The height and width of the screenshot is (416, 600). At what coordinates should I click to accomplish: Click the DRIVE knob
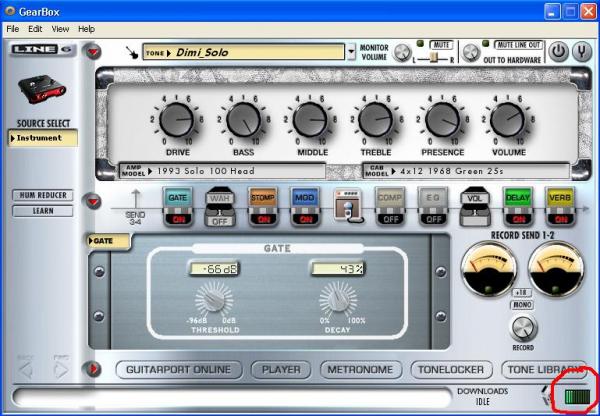click(x=176, y=120)
